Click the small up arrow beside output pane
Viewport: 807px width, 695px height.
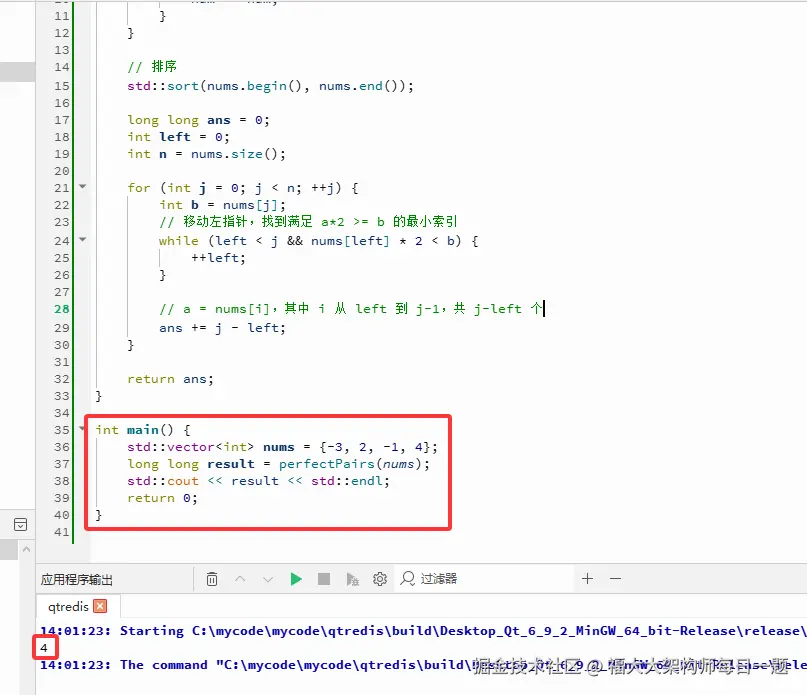click(x=26, y=550)
